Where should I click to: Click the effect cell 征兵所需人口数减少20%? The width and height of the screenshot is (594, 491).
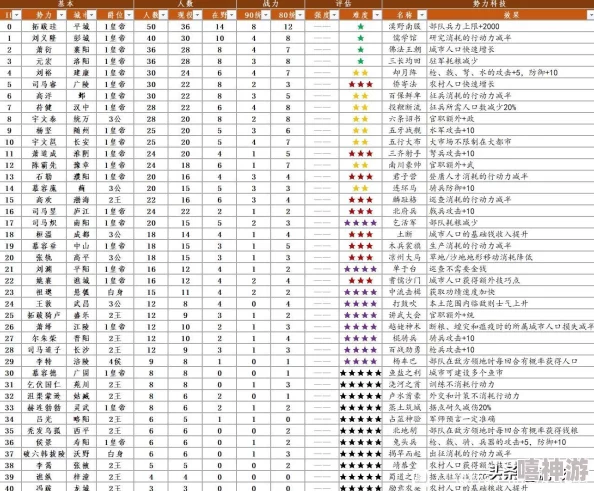(x=511, y=108)
